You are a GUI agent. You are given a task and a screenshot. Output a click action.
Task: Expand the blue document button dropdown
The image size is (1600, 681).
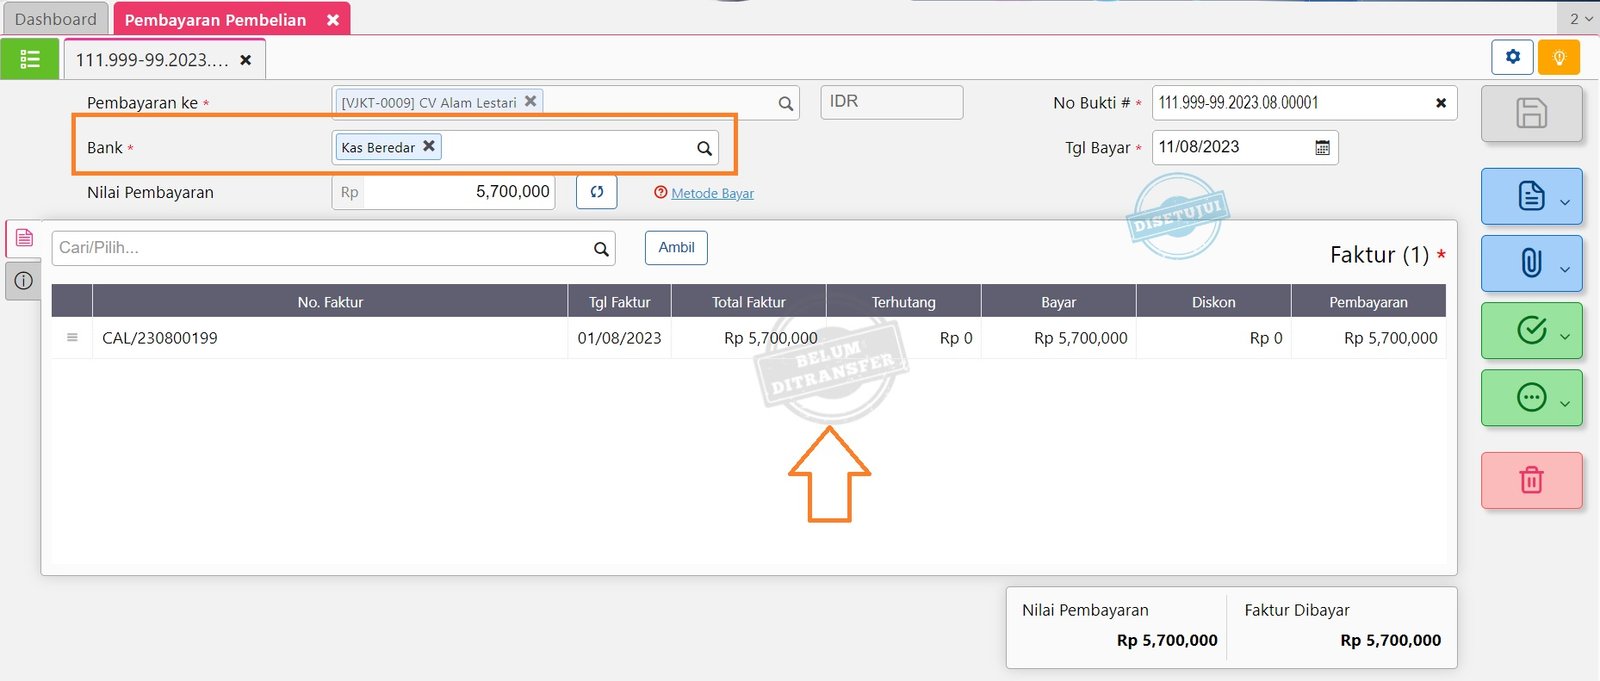coord(1565,202)
